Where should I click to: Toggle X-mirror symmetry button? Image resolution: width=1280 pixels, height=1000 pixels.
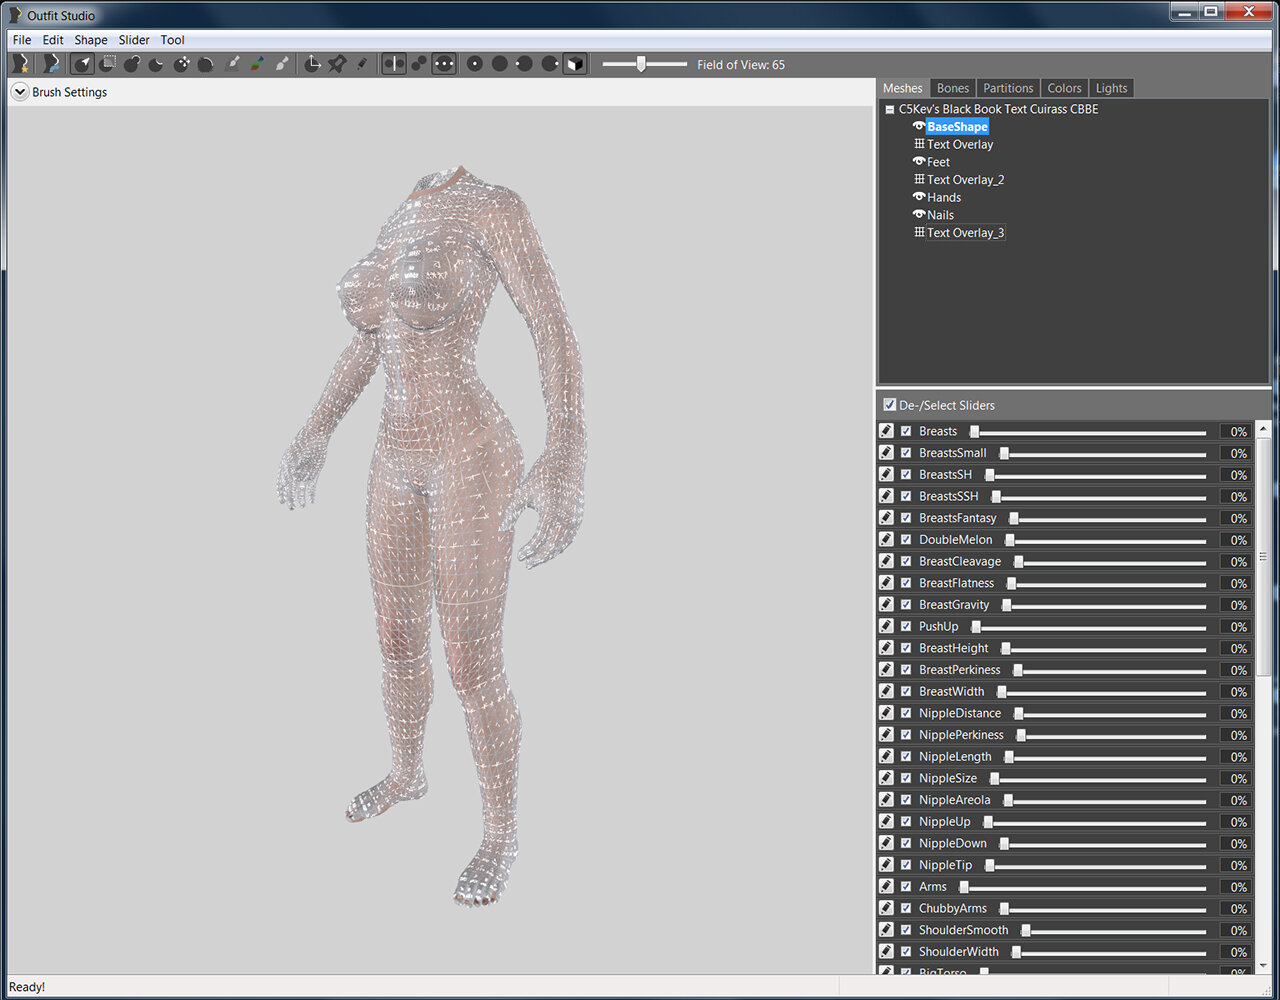tap(394, 64)
